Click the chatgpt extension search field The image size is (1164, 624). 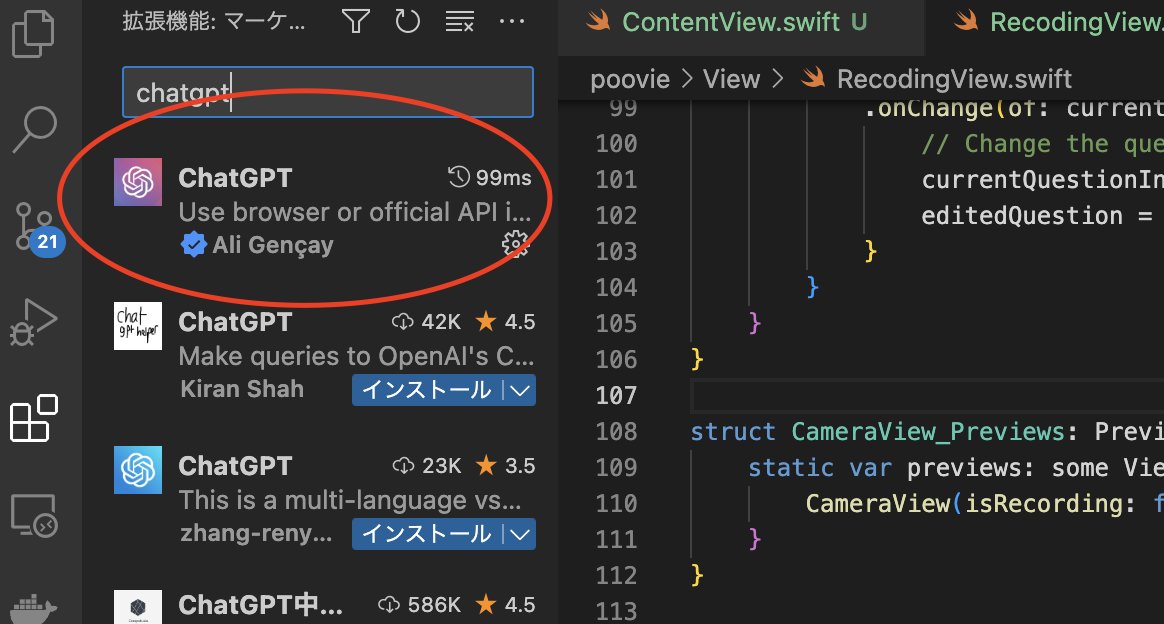pyautogui.click(x=327, y=92)
